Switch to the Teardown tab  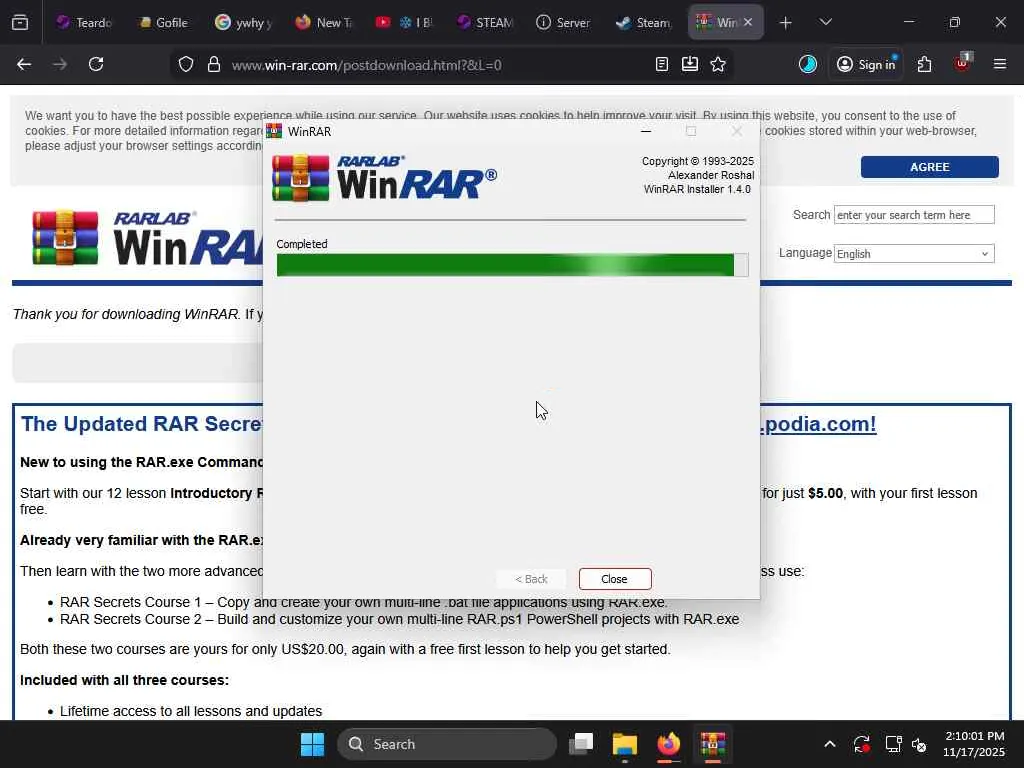click(x=84, y=22)
